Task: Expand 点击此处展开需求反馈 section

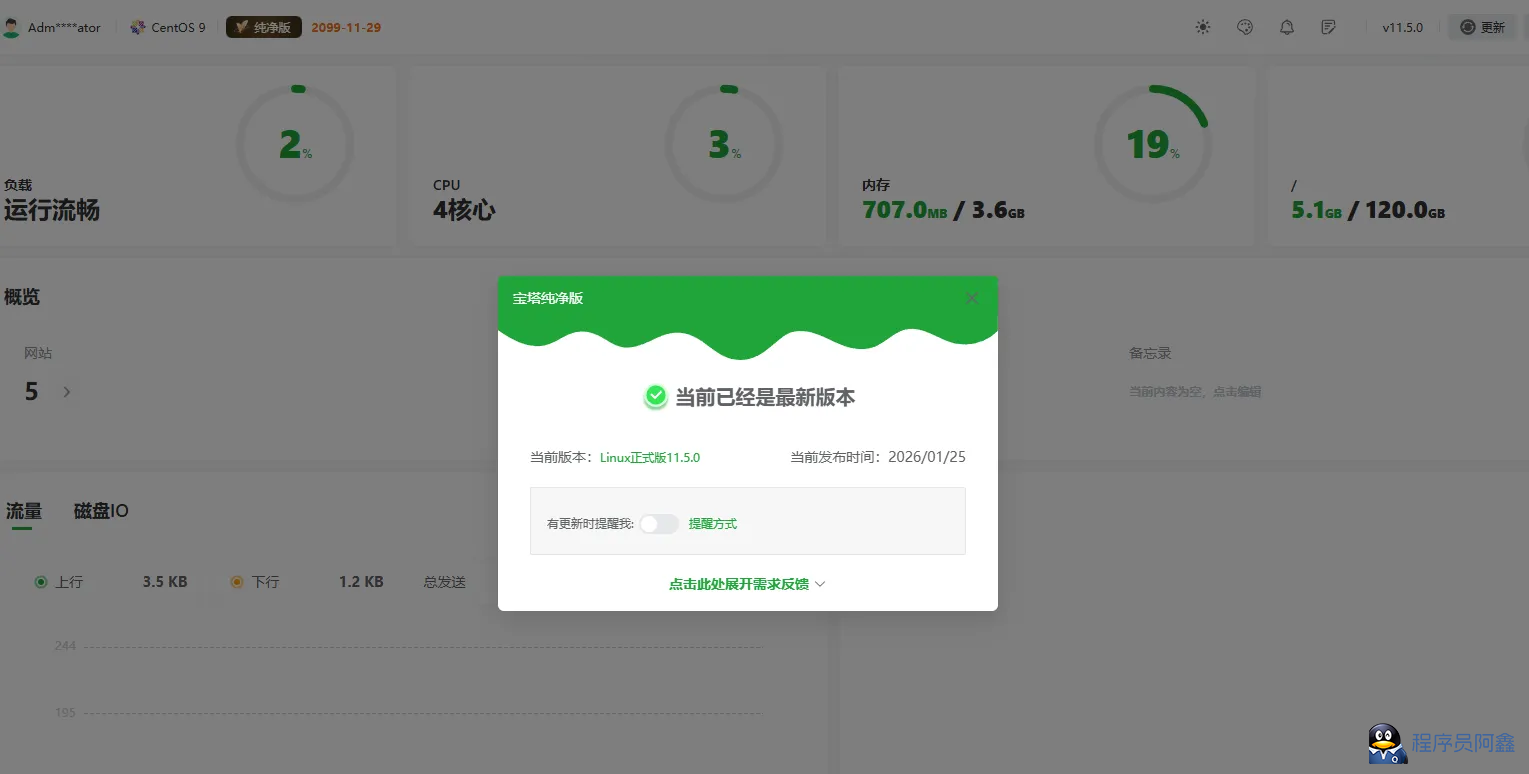Action: 746,584
